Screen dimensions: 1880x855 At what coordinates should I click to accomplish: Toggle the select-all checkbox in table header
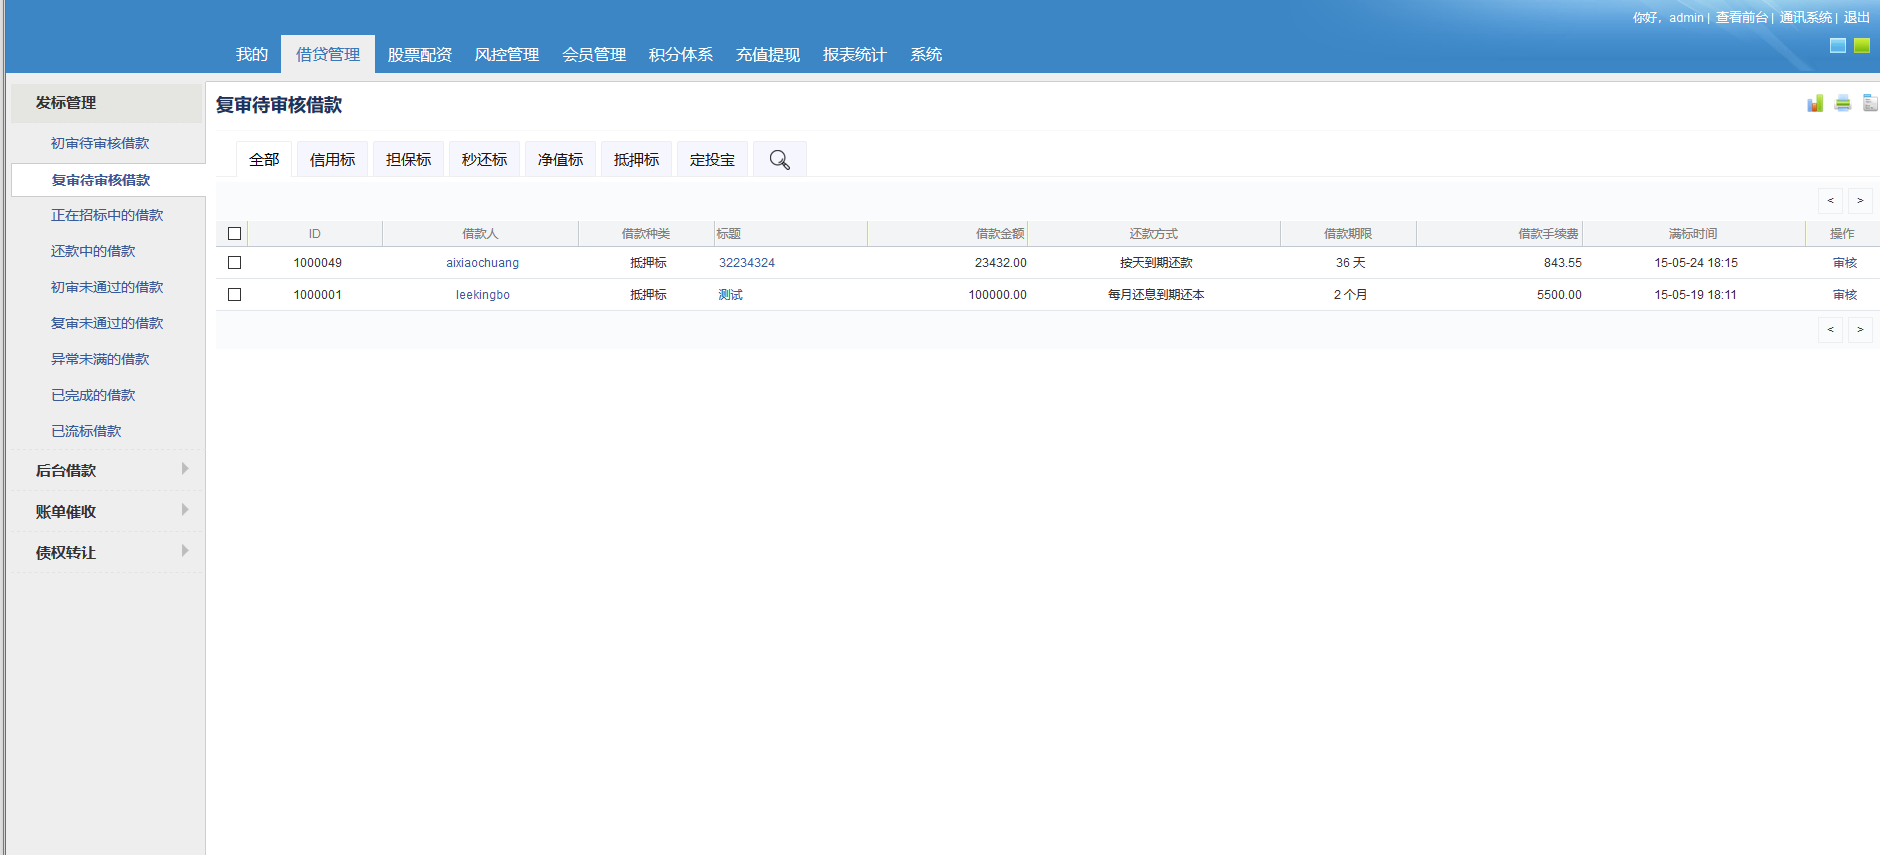coord(235,234)
